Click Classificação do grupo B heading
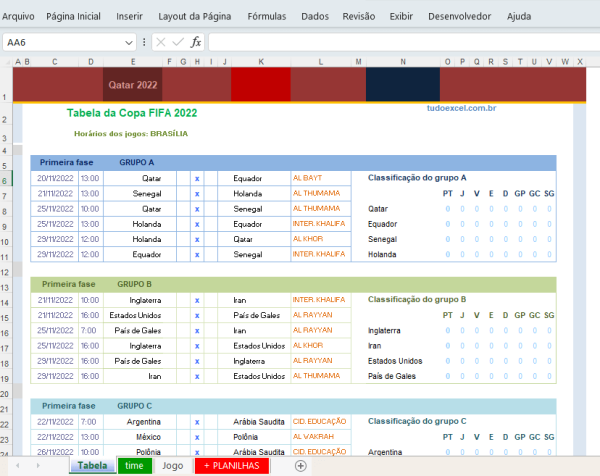Screen dimensions: 600x476 coord(417,299)
